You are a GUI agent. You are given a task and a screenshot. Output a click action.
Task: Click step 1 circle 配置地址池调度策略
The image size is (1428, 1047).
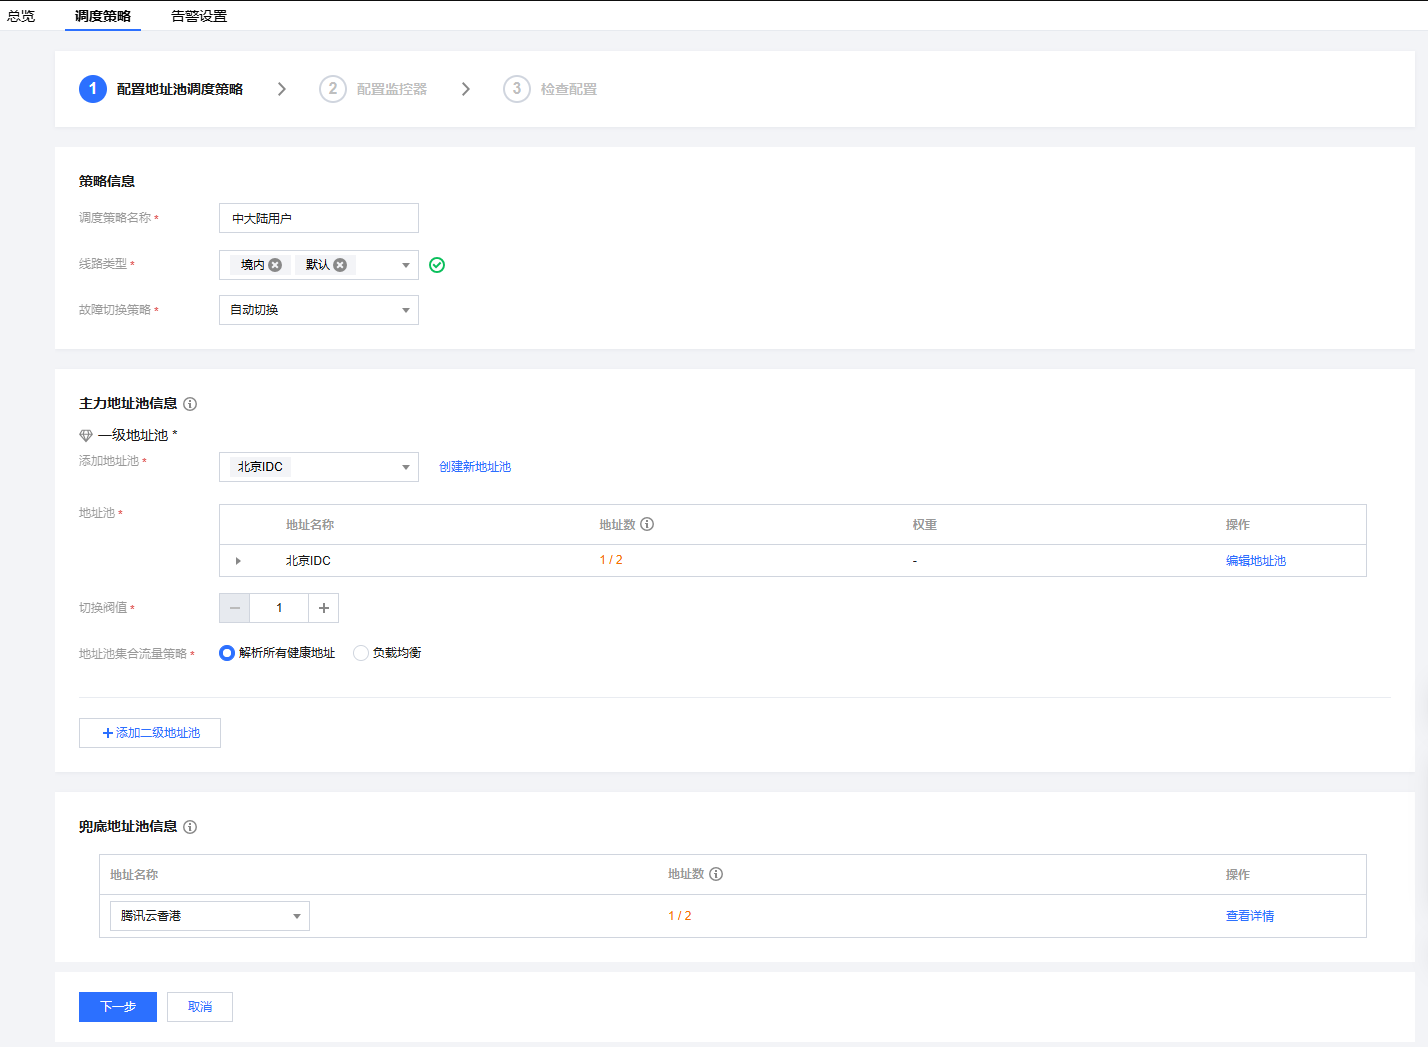[93, 89]
